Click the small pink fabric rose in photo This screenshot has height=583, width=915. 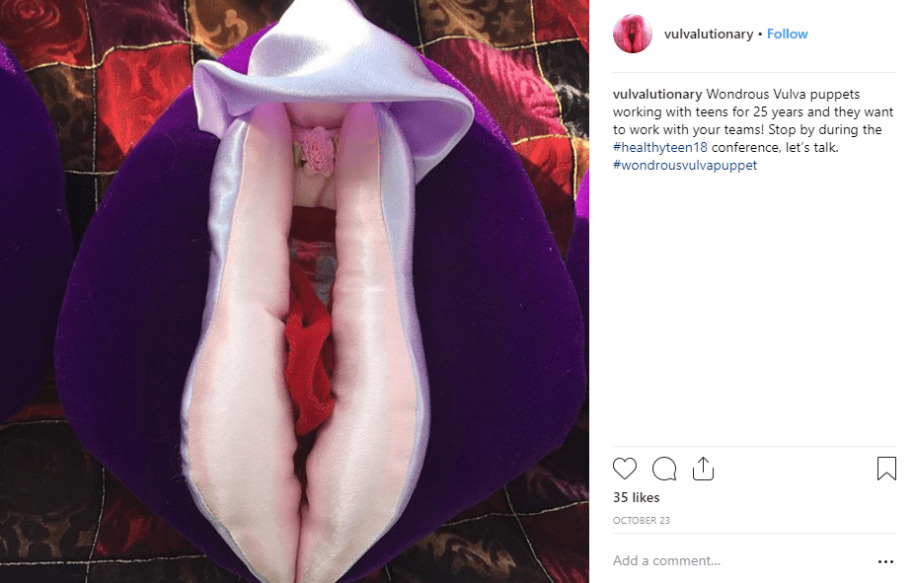(317, 150)
